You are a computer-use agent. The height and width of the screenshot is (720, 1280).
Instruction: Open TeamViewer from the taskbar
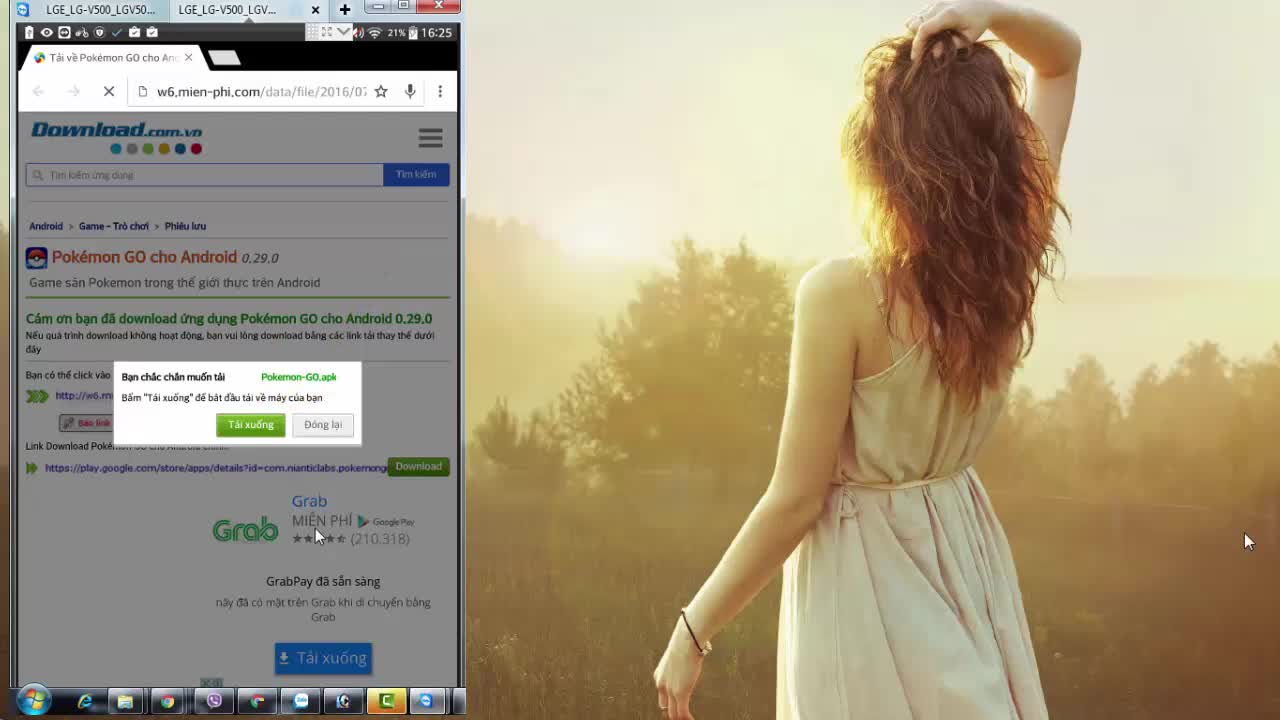point(426,702)
